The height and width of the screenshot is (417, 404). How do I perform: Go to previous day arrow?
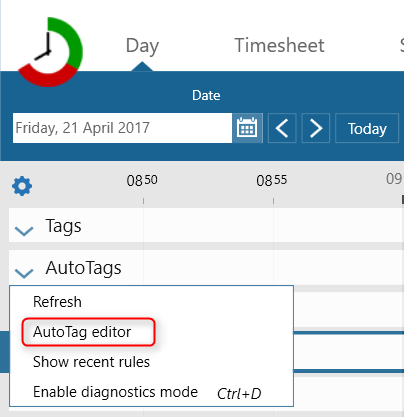point(282,128)
